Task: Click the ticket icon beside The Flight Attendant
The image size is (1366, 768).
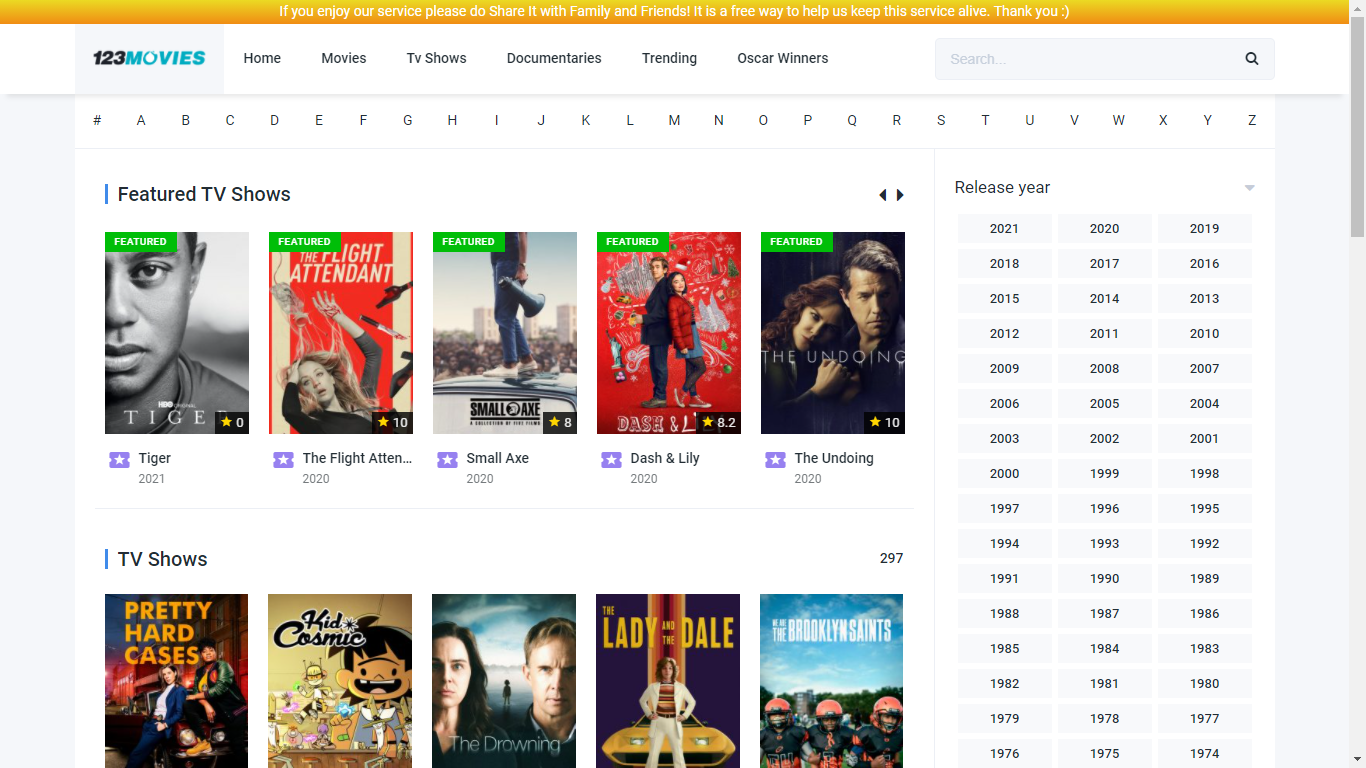Action: pos(283,460)
